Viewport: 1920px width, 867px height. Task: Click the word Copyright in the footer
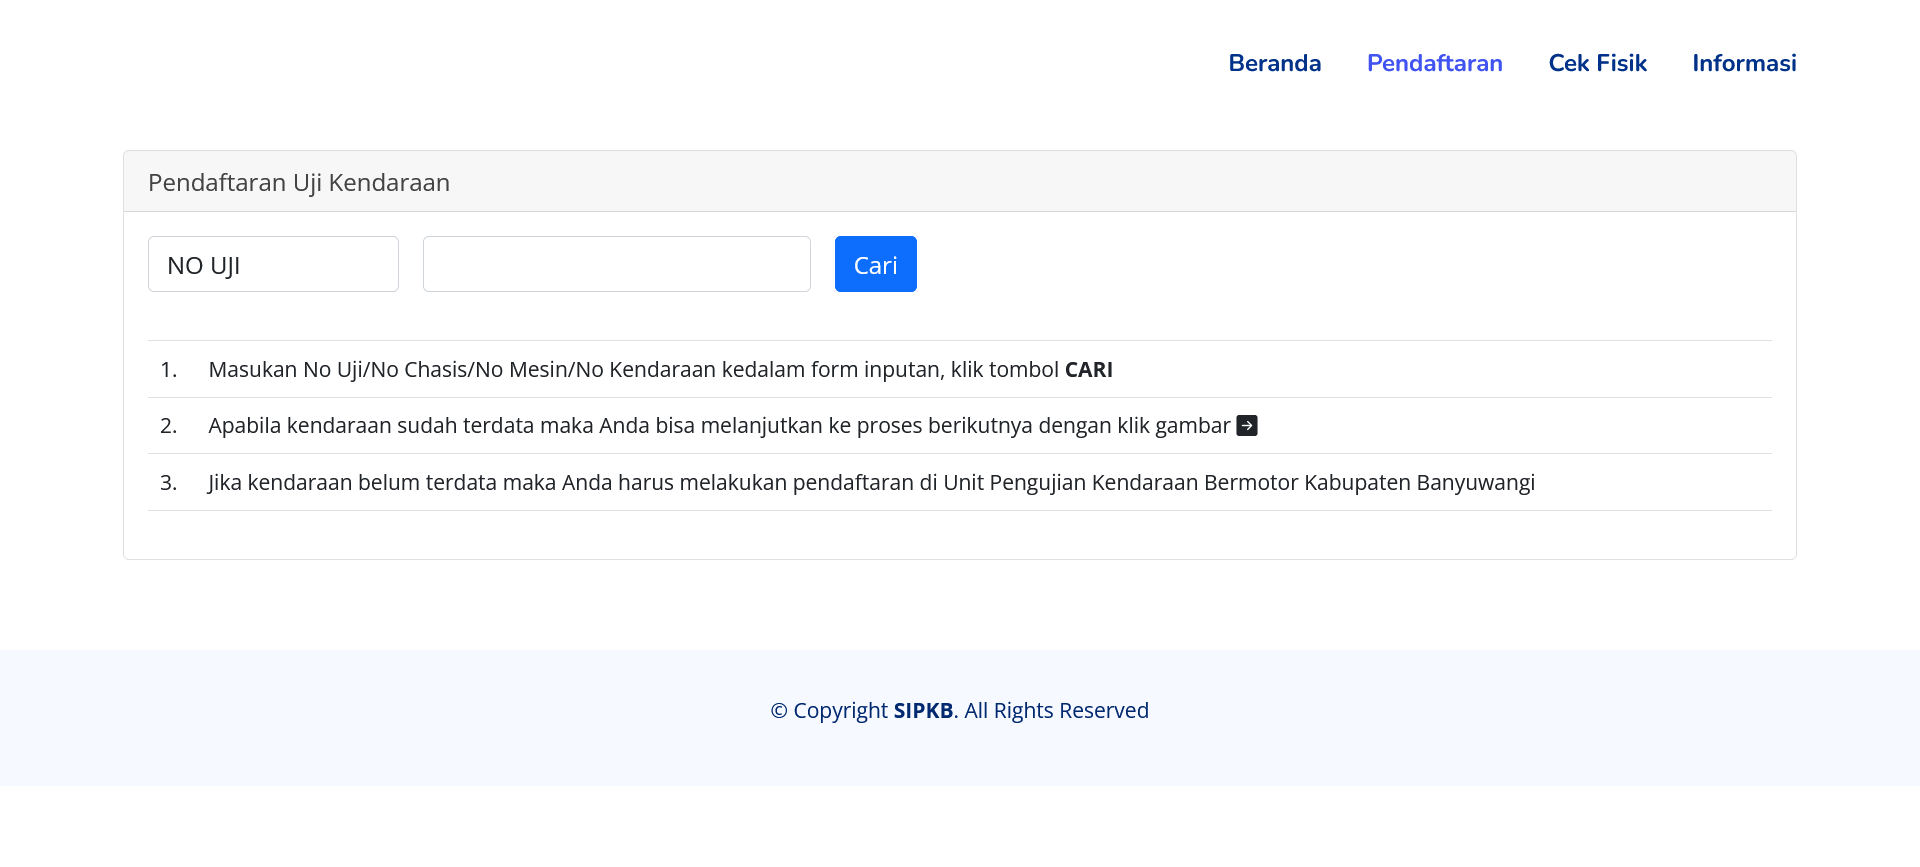[840, 711]
